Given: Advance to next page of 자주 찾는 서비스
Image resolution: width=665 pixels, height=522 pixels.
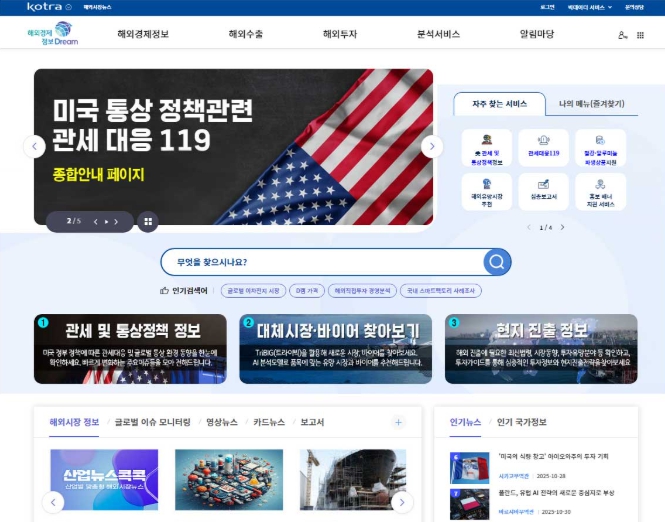Looking at the screenshot, I should click(x=562, y=228).
